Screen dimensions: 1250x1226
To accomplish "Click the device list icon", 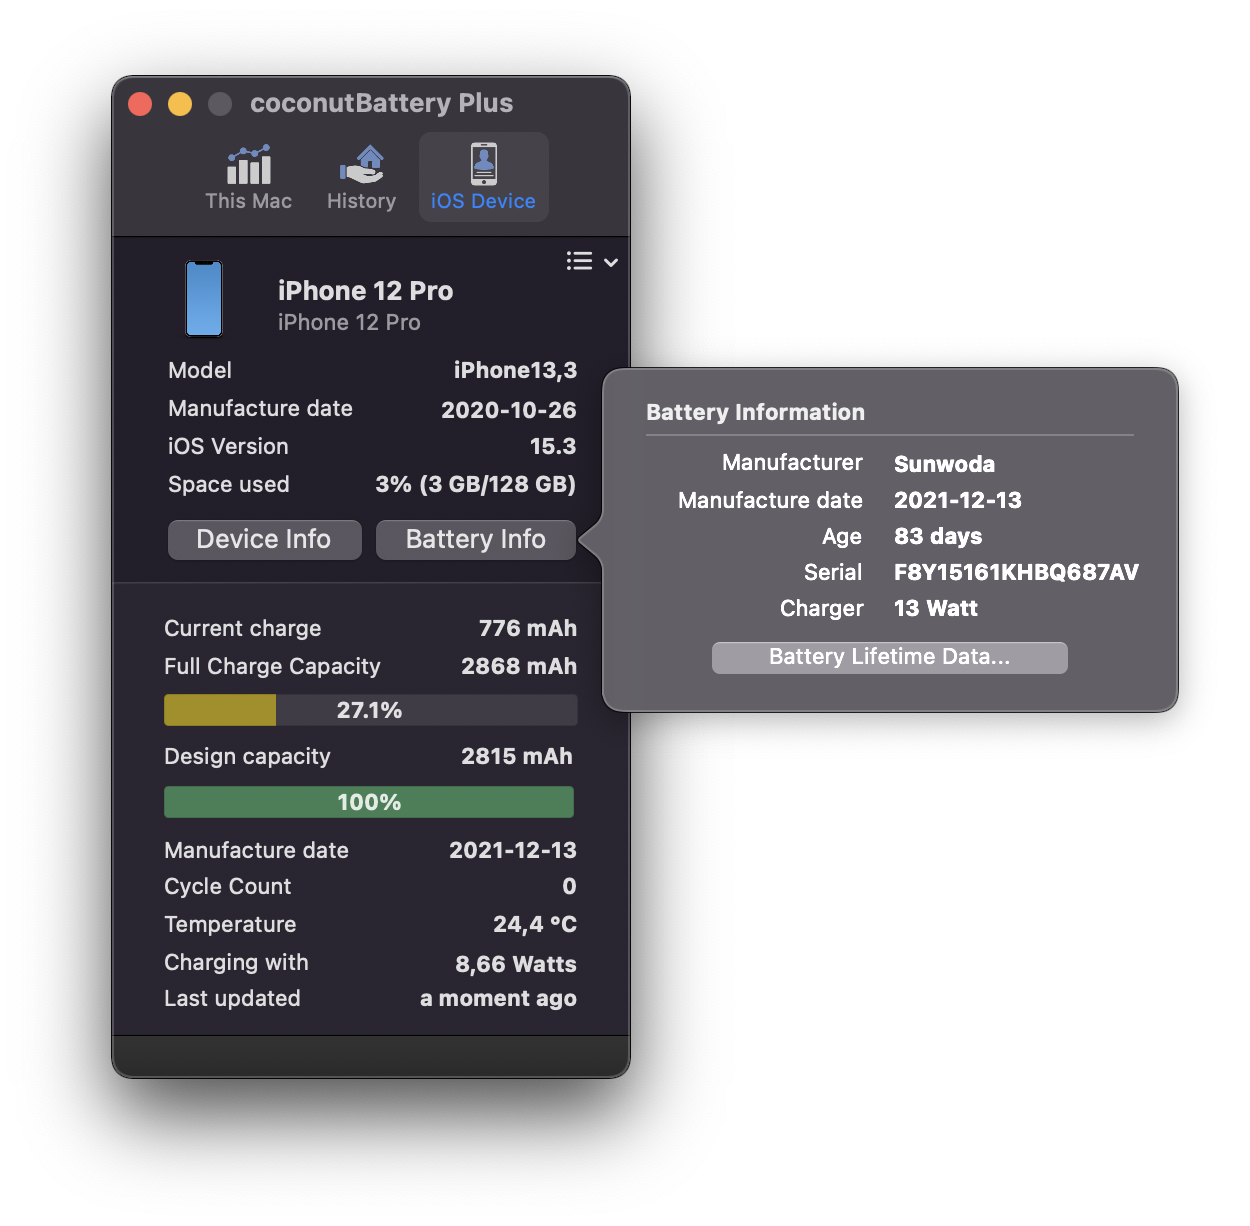I will tap(579, 261).
